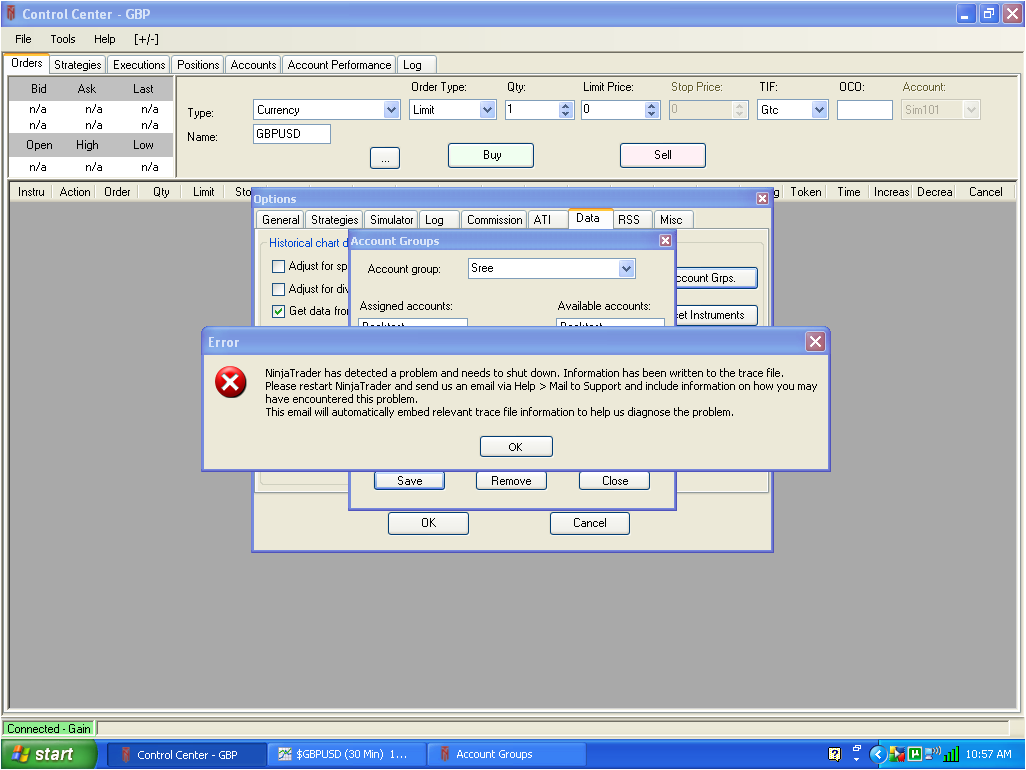Open the Help menu
Image resolution: width=1026 pixels, height=770 pixels.
[105, 39]
